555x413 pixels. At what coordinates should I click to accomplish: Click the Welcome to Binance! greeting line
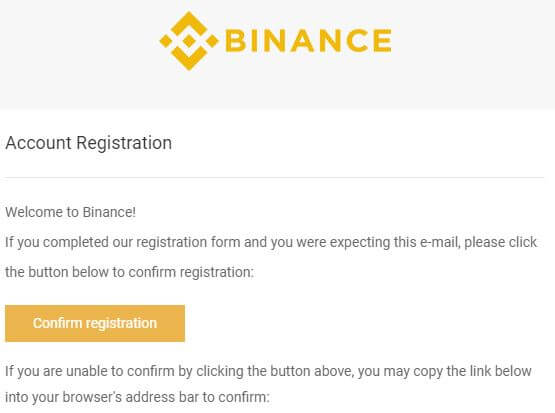pyautogui.click(x=70, y=212)
